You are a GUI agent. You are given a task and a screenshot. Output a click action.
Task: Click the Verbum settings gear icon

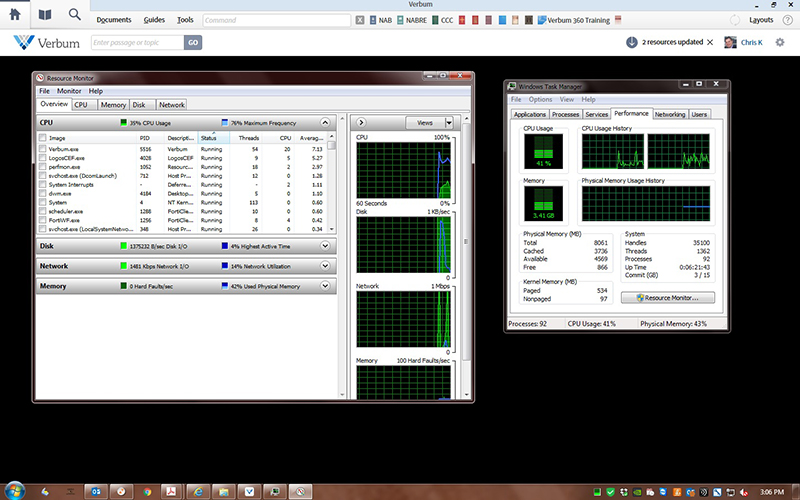click(x=779, y=42)
